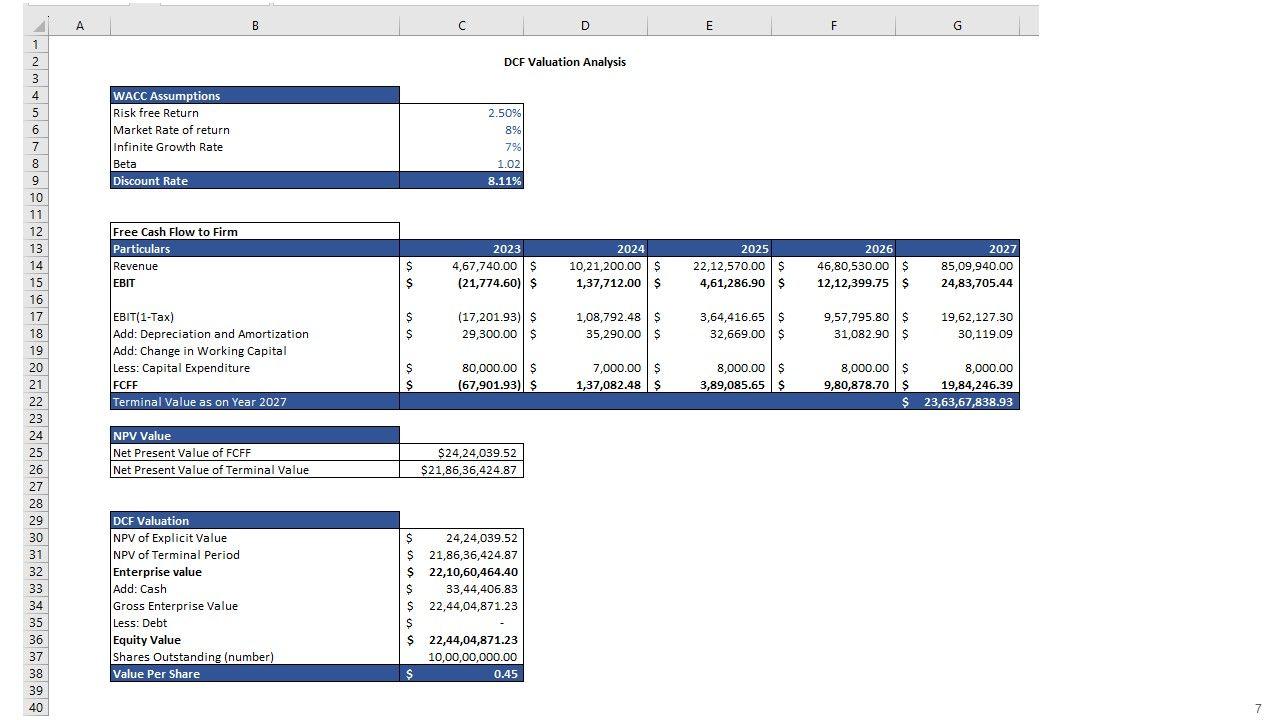Image resolution: width=1280 pixels, height=720 pixels.
Task: Select the Risk free Return 2.50% cell
Action: [x=461, y=113]
